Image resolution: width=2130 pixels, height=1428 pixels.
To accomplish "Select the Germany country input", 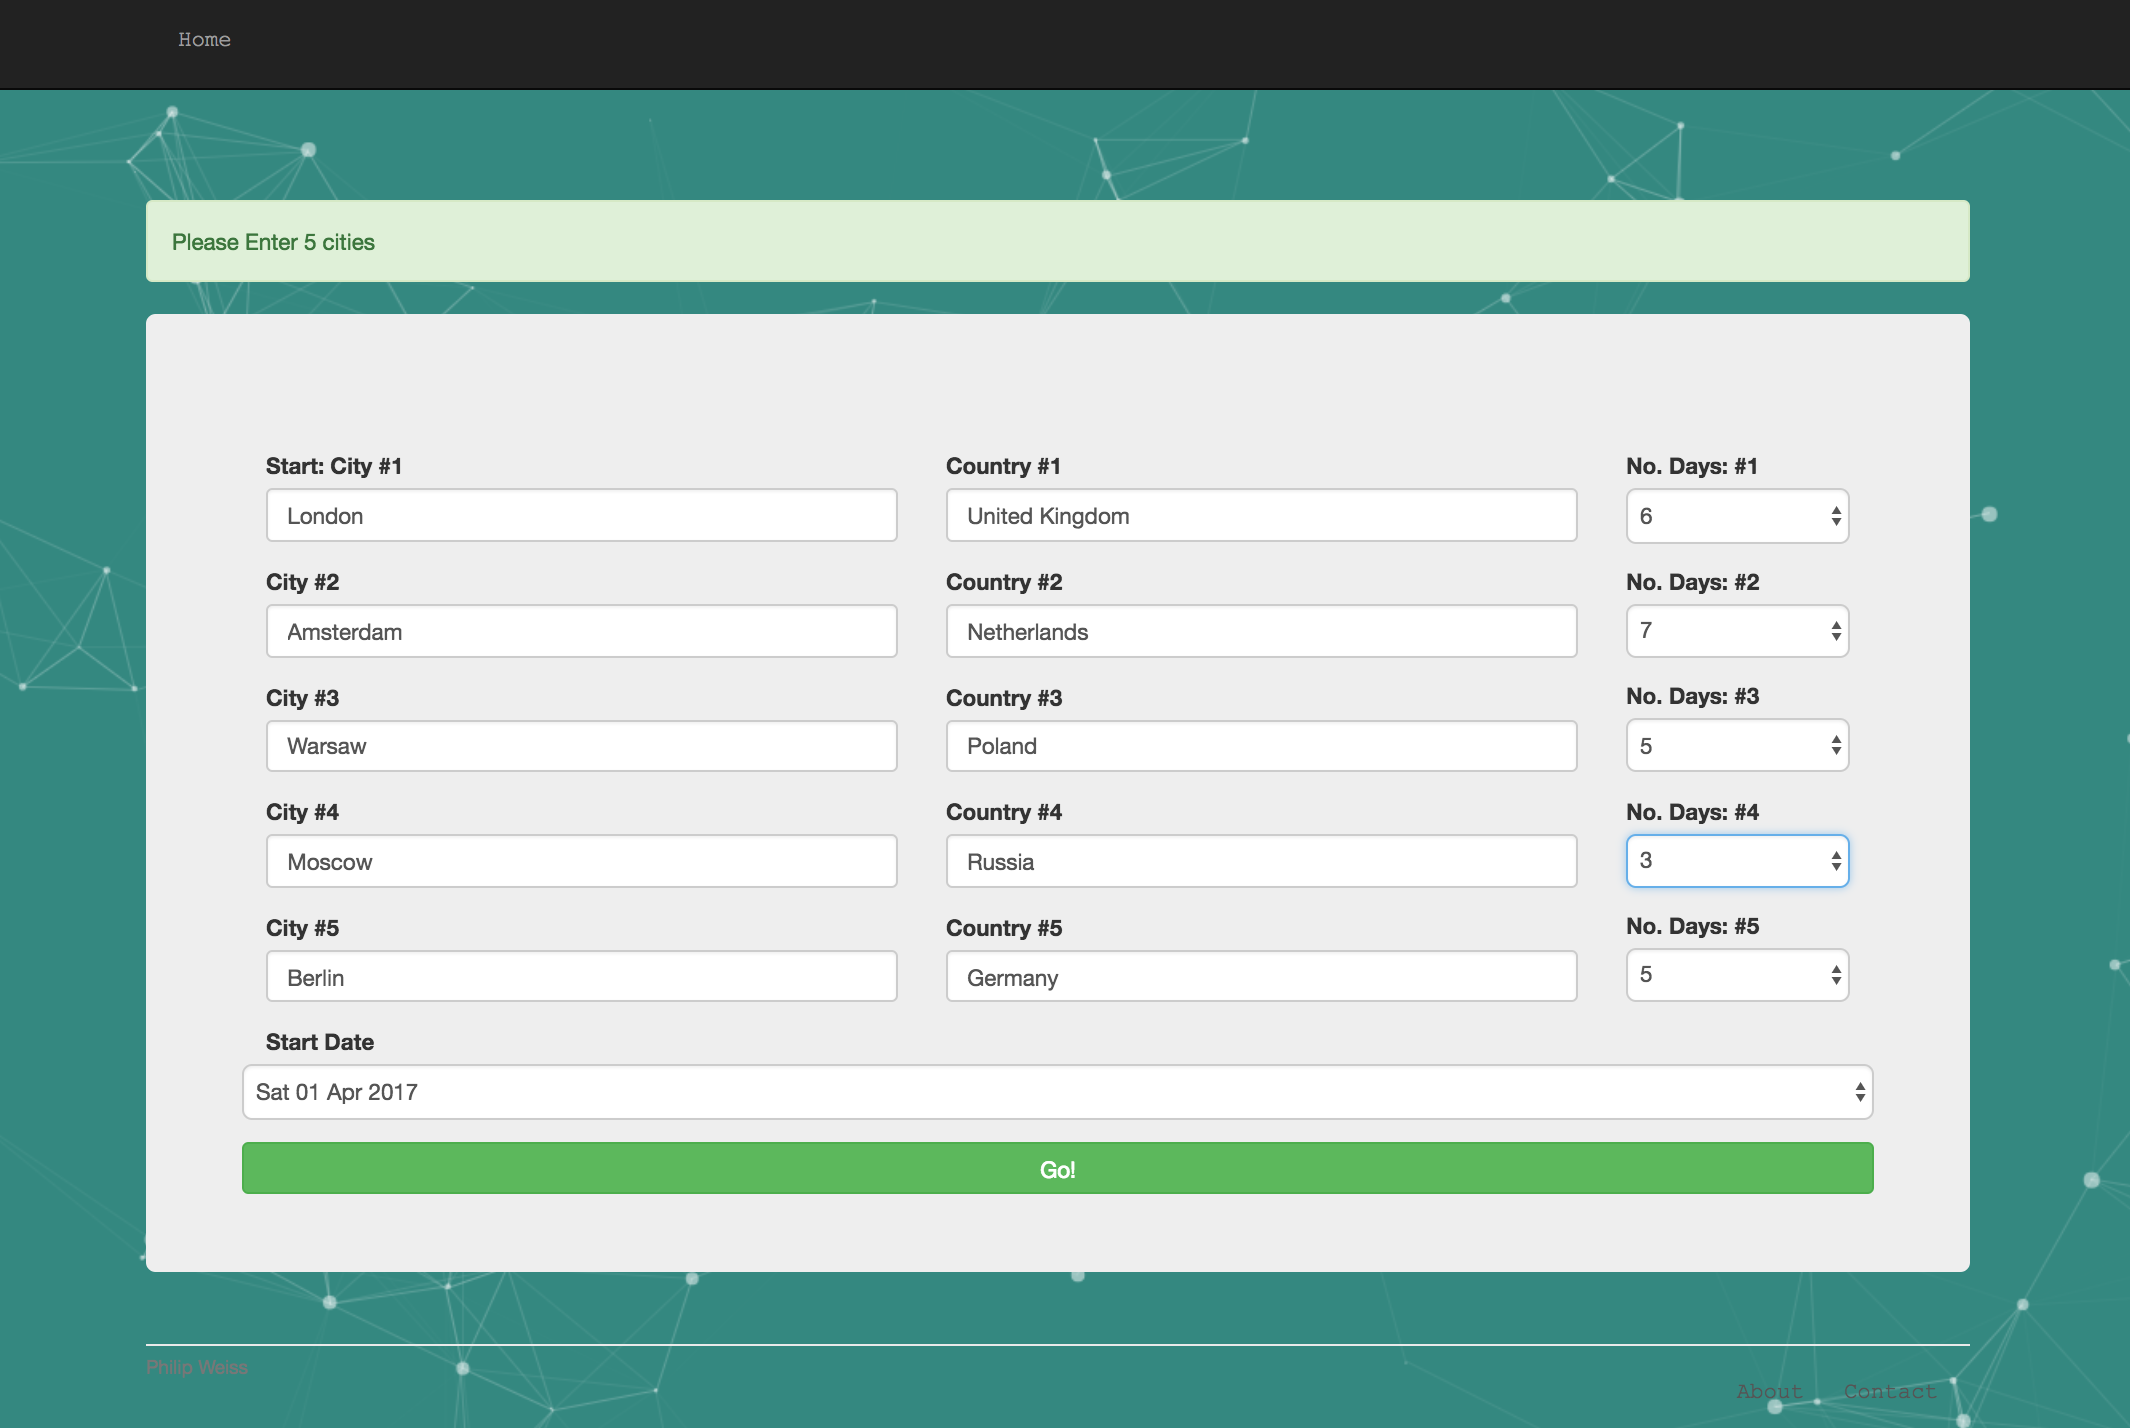I will [x=1261, y=977].
